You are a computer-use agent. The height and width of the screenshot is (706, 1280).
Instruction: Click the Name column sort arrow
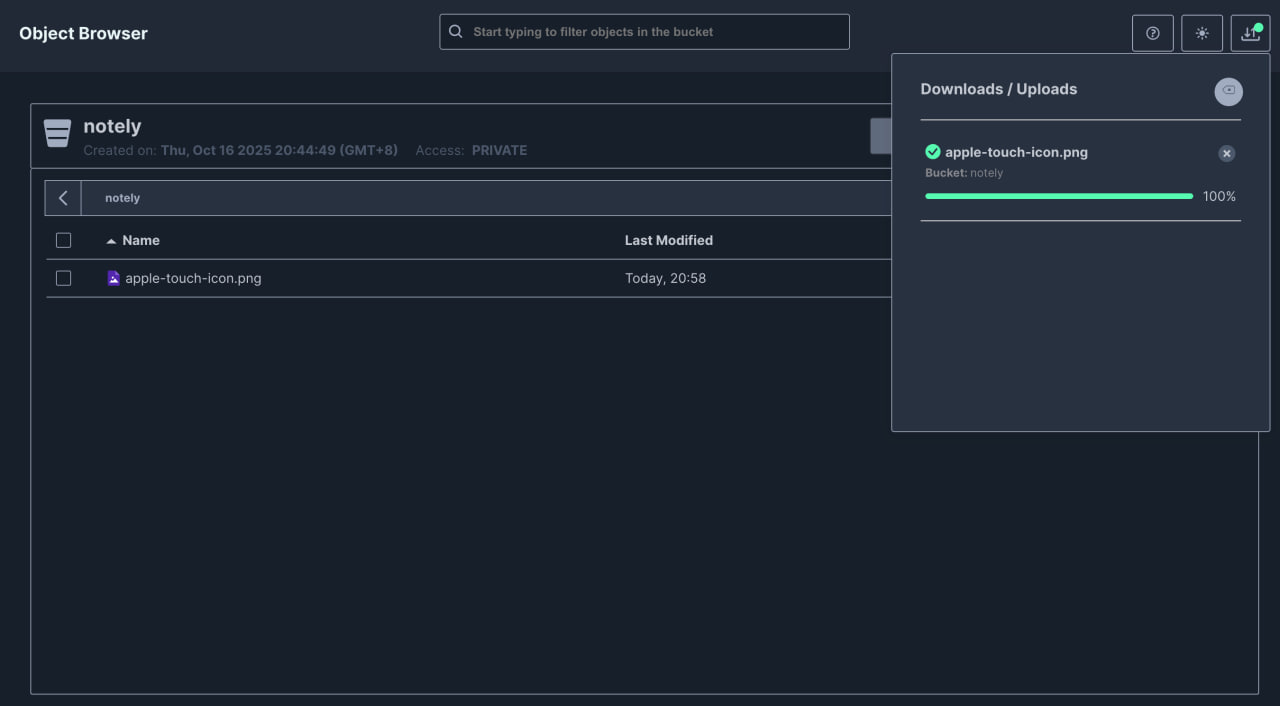point(111,241)
